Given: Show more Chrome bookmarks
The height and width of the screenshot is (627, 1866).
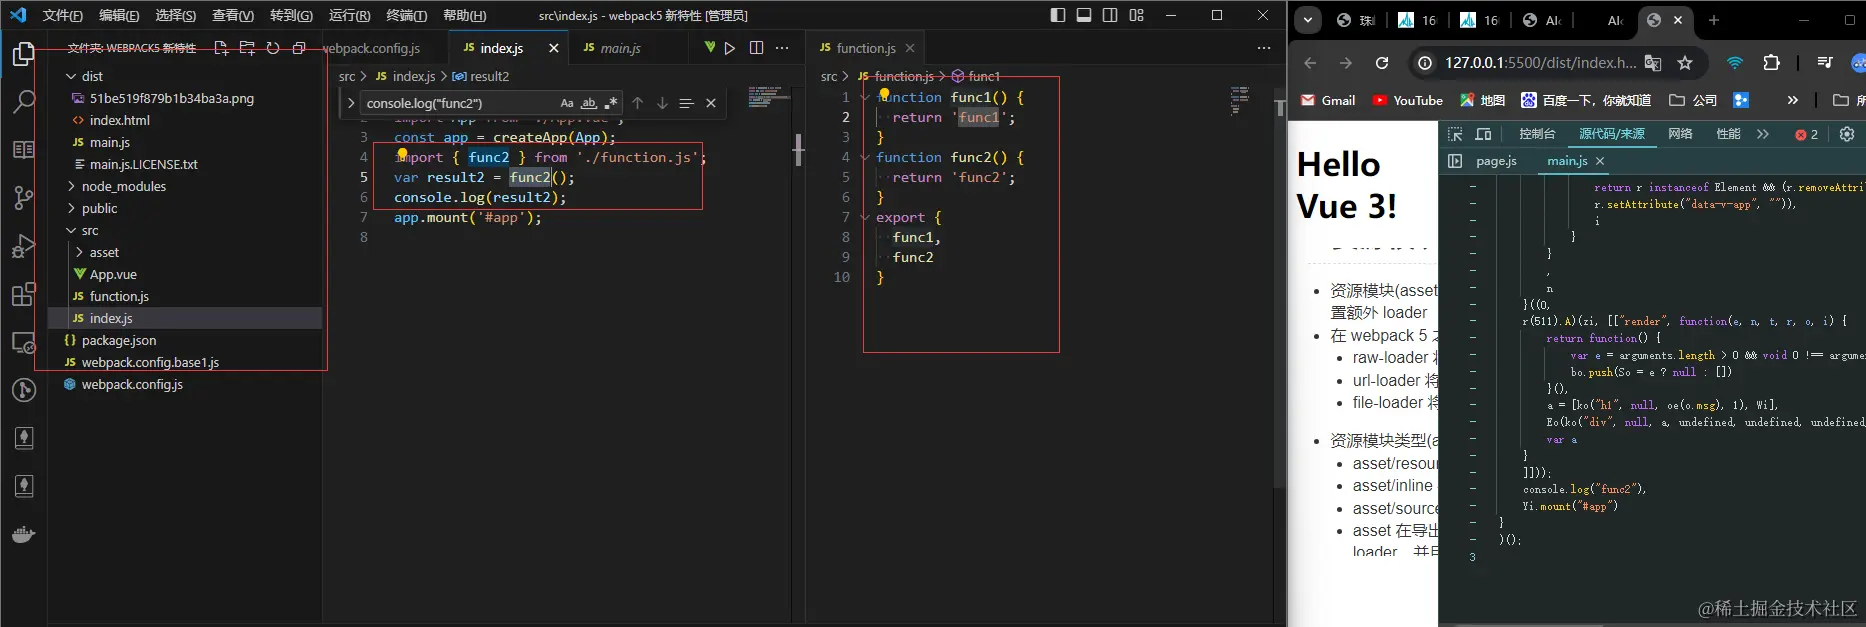Looking at the screenshot, I should coord(1792,100).
